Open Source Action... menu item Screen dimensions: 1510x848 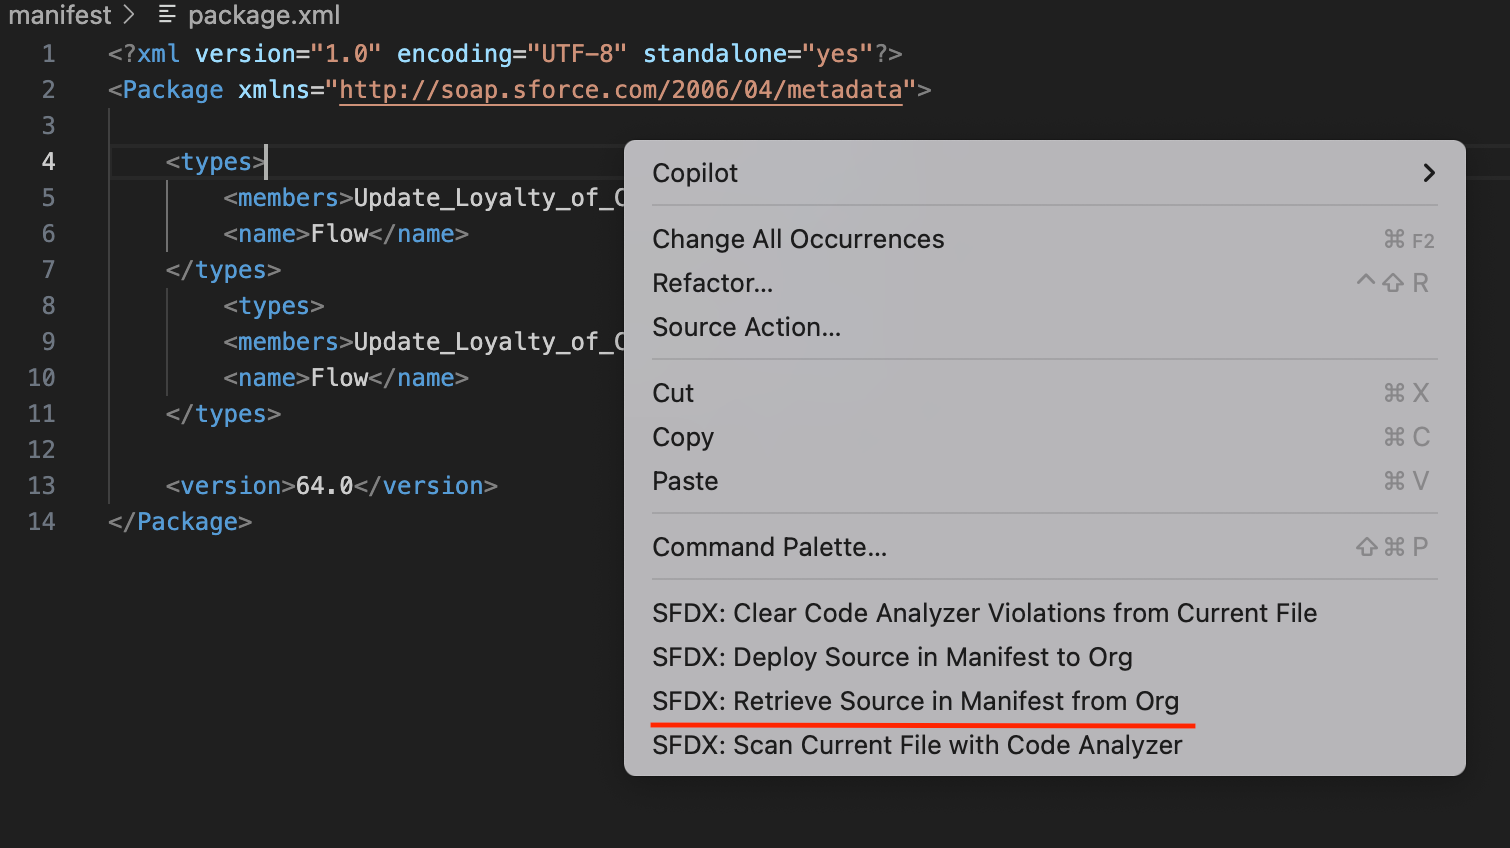point(746,327)
